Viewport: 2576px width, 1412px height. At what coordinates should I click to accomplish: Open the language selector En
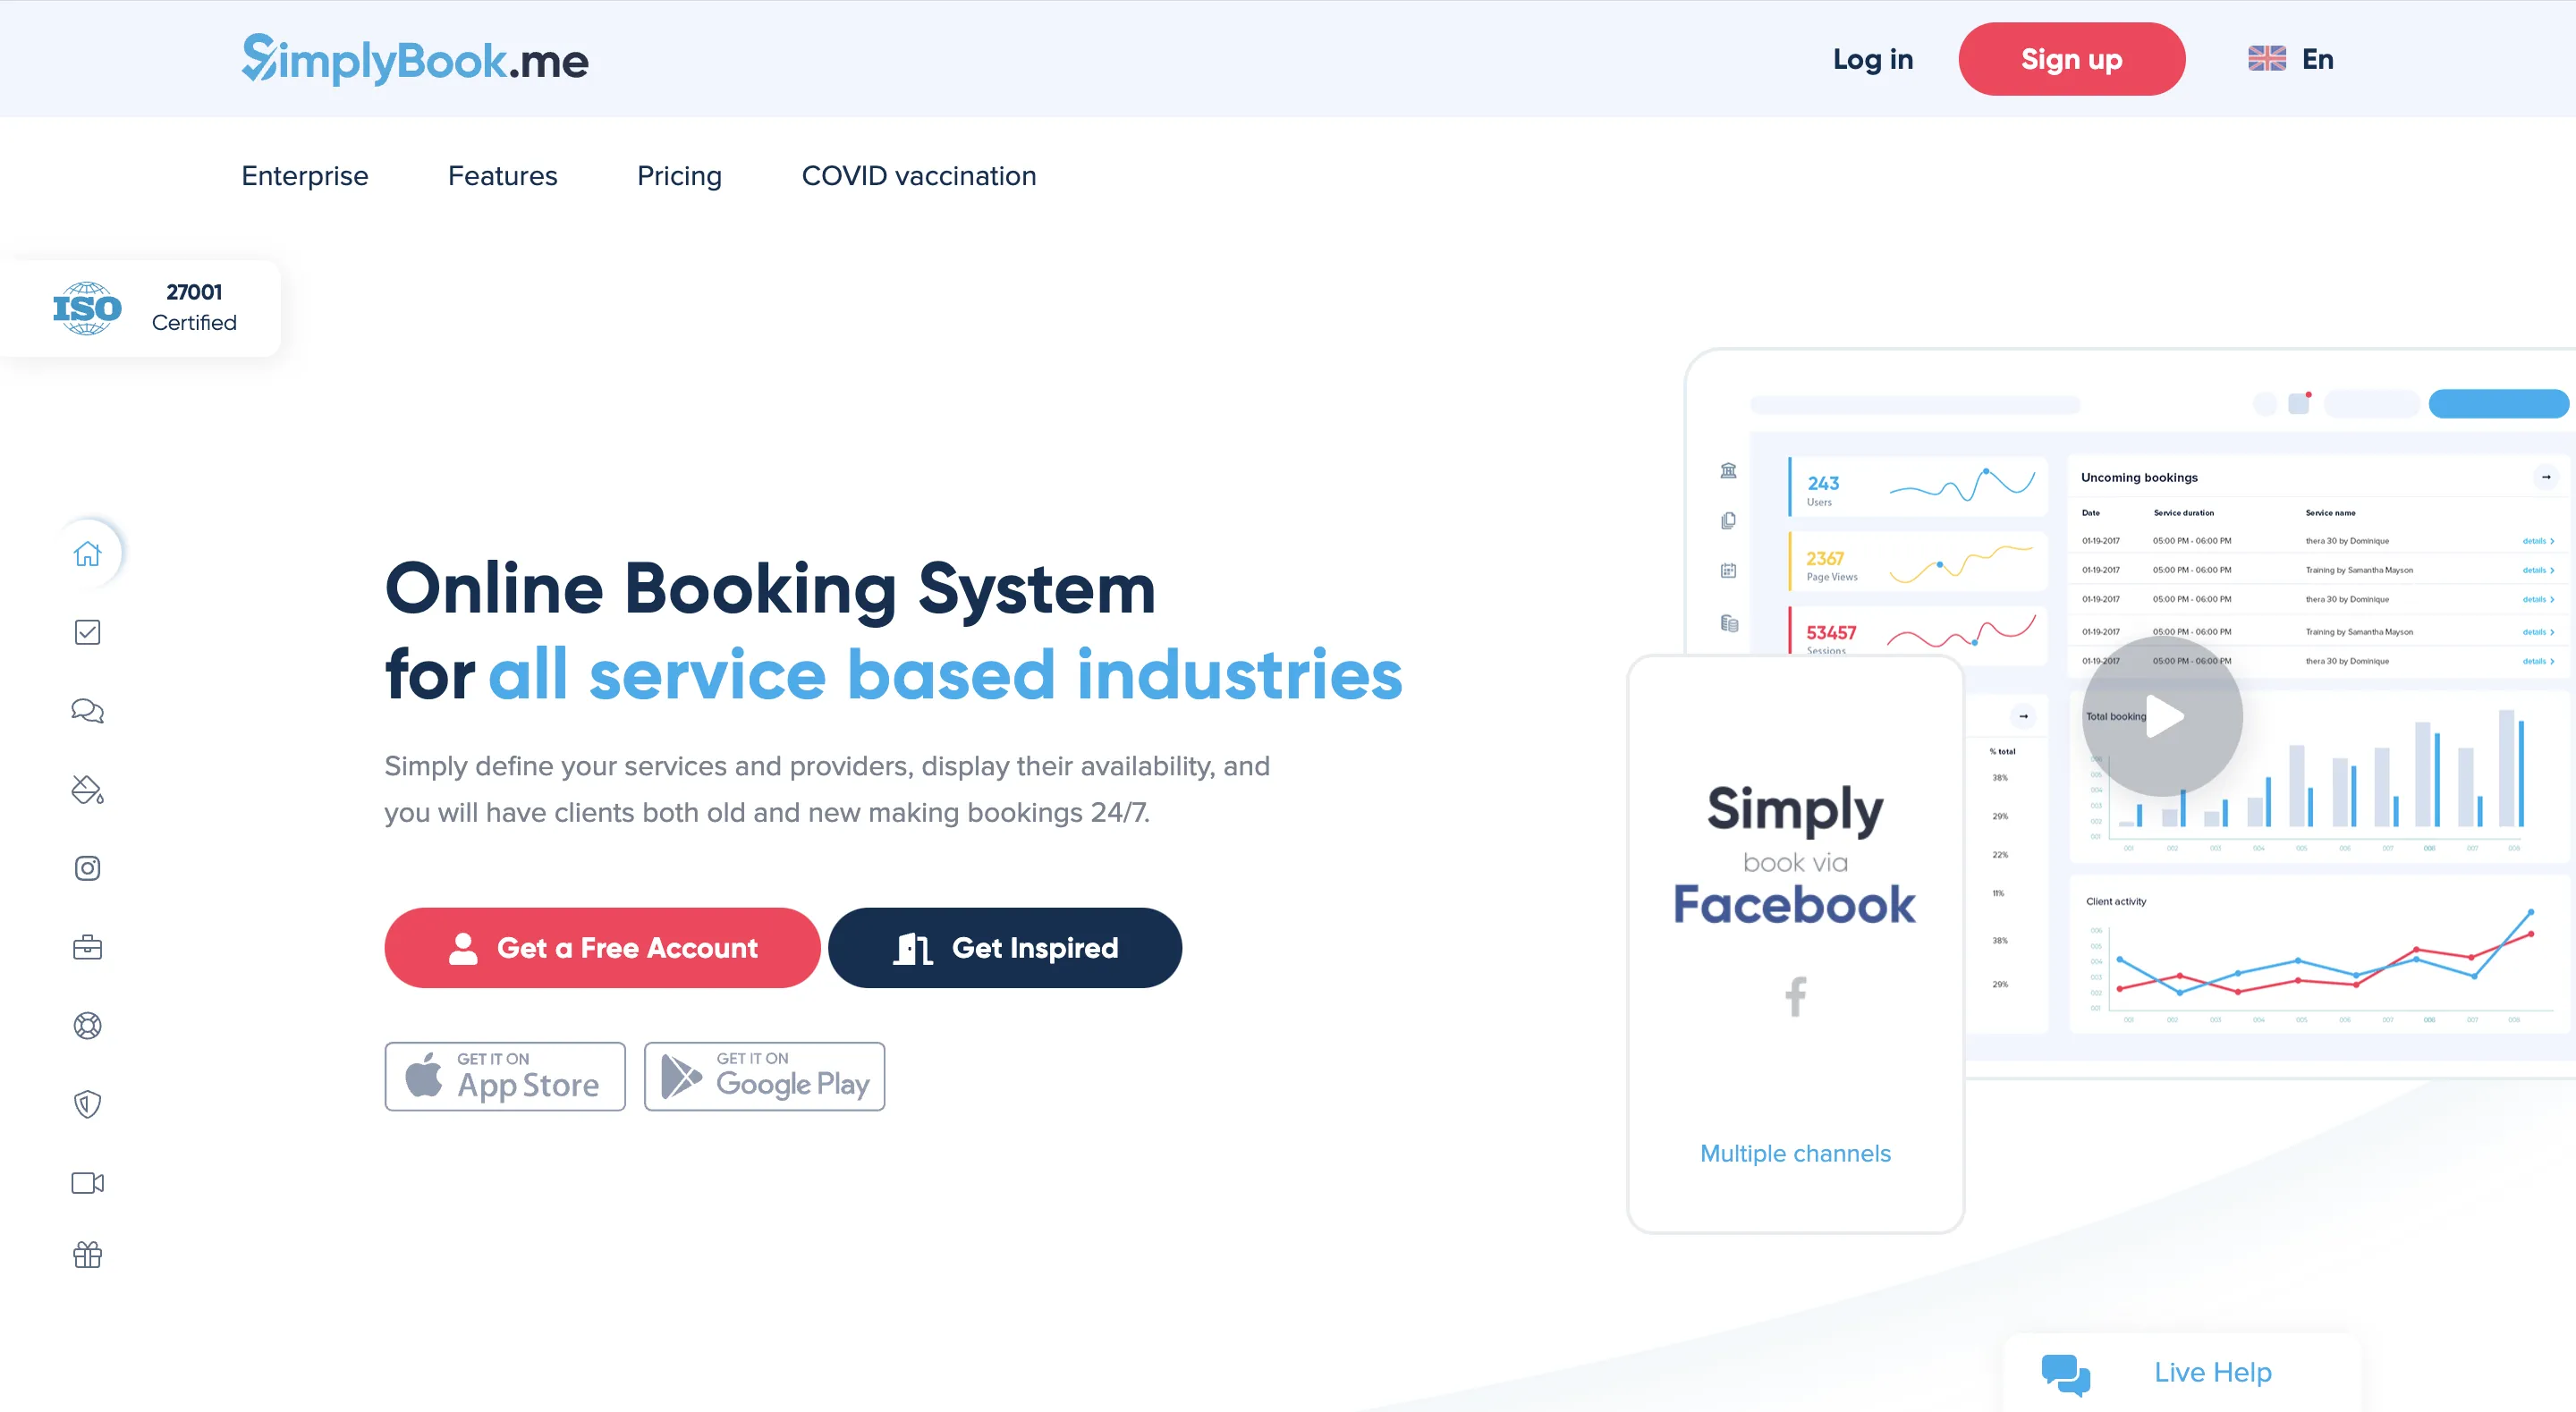(x=2290, y=59)
